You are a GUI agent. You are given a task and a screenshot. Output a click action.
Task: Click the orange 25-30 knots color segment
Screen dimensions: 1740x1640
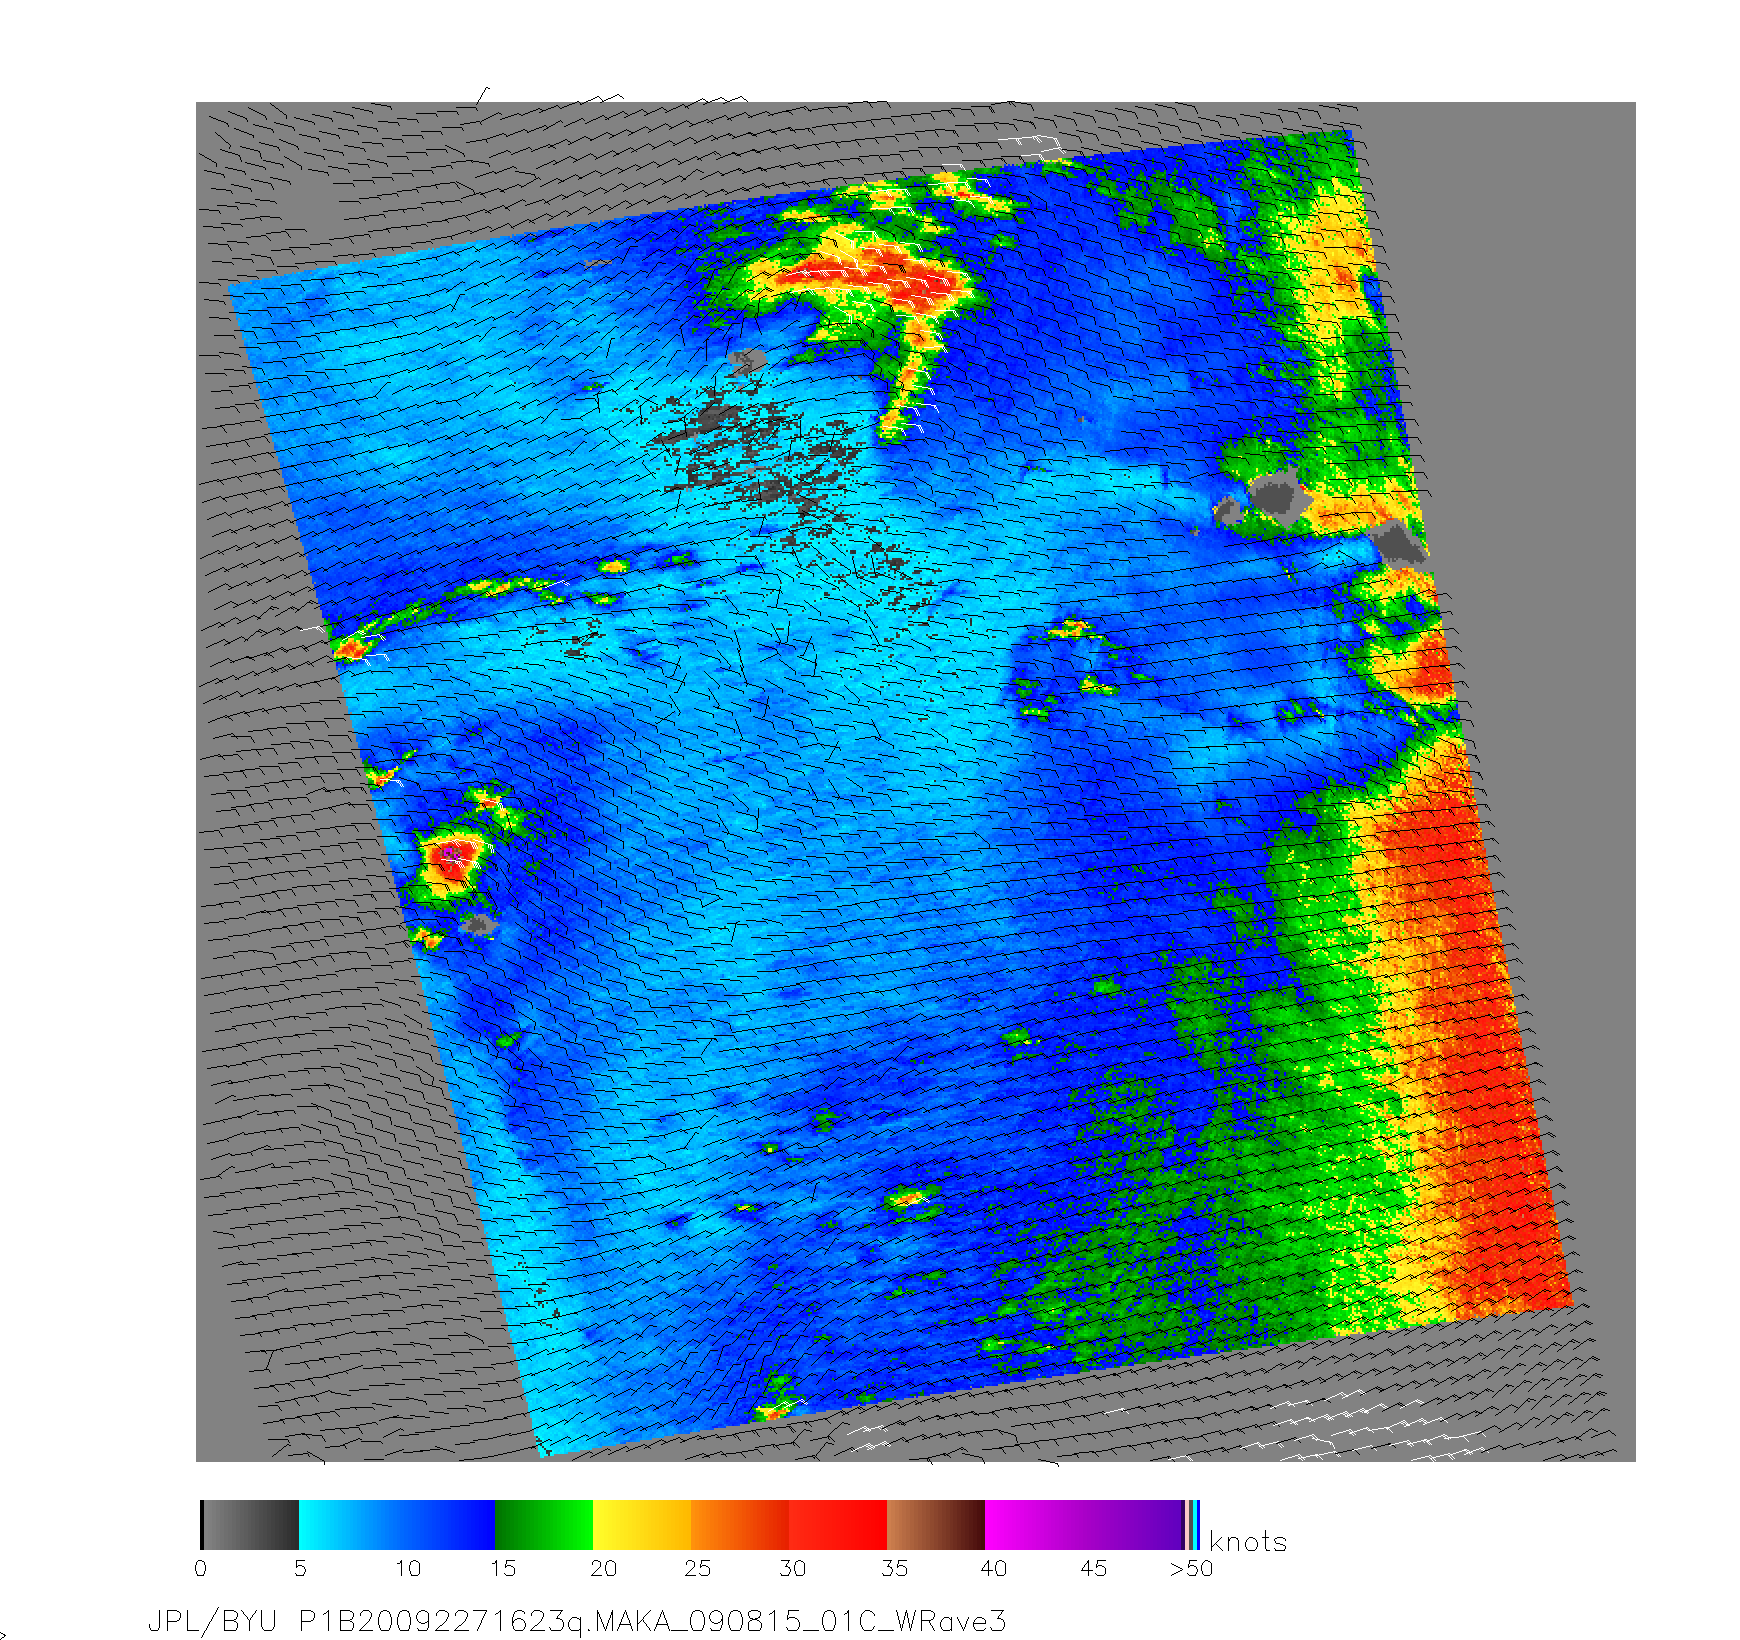click(x=741, y=1524)
